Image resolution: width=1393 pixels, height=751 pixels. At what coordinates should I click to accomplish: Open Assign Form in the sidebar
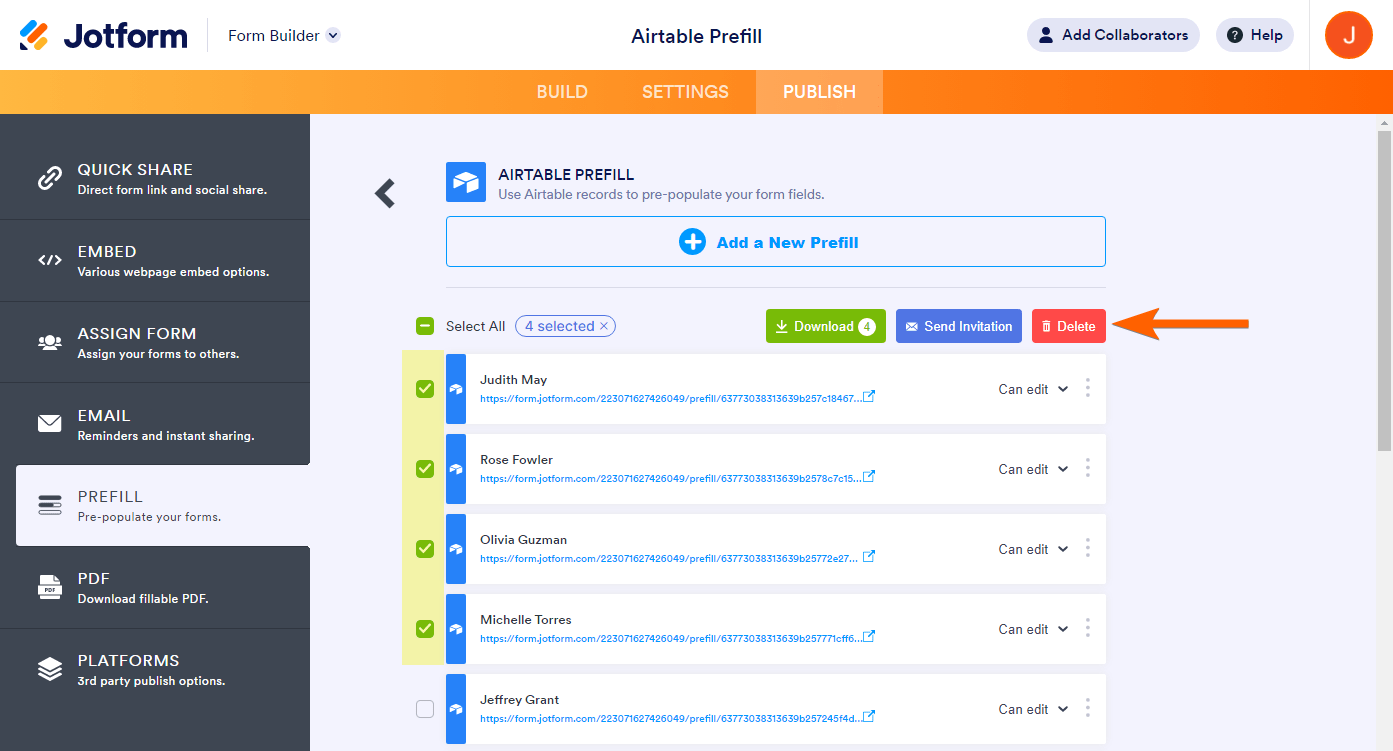point(155,342)
